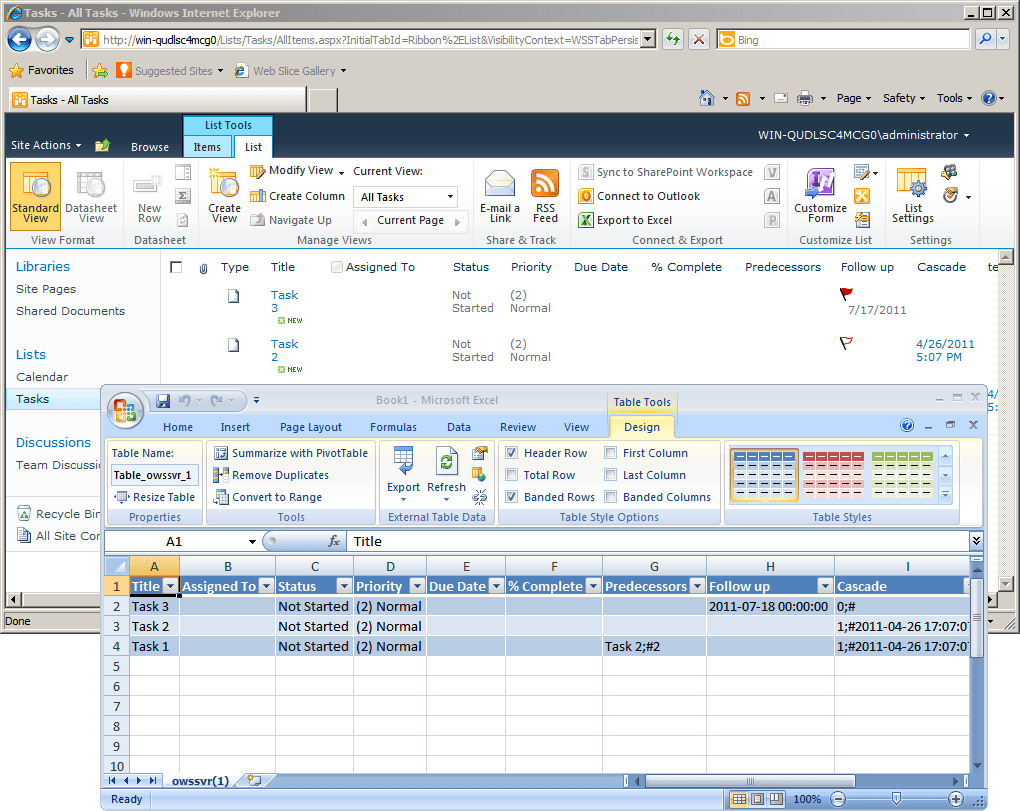This screenshot has height=811, width=1020.
Task: Open the Due Date filter dropdown in Excel
Action: point(497,586)
